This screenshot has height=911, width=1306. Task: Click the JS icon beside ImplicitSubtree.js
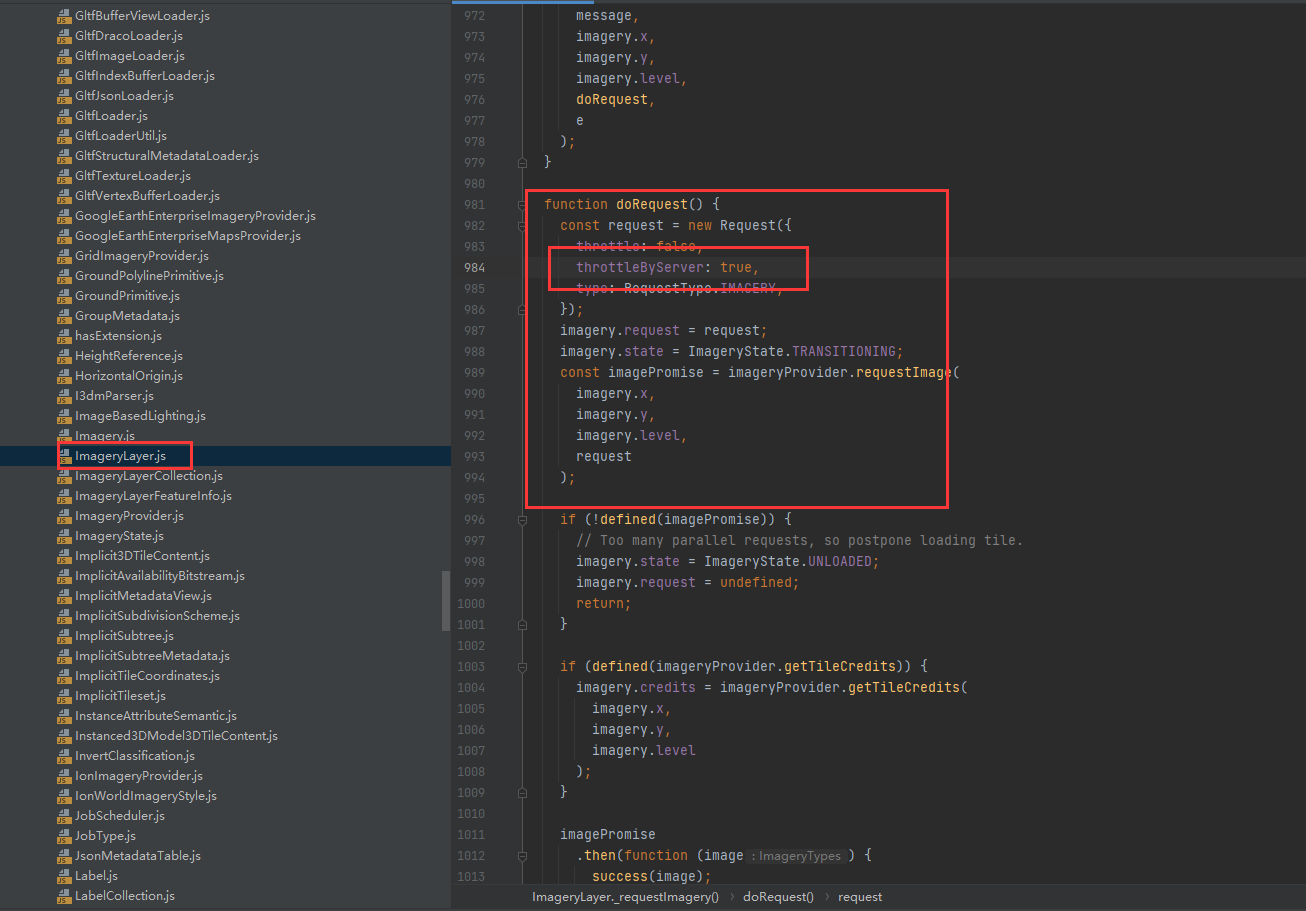(x=65, y=637)
